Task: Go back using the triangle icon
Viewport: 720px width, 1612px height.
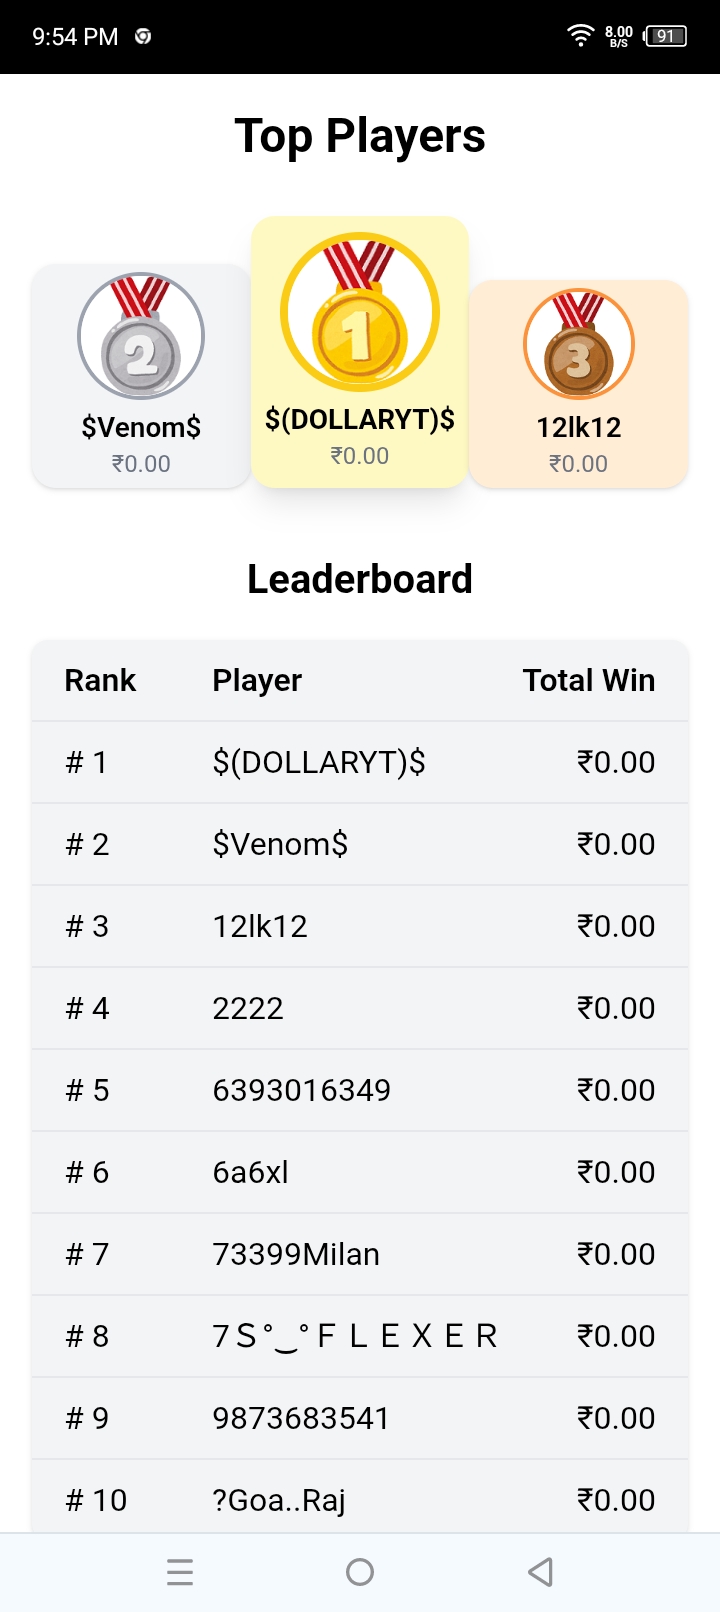Action: 540,1572
